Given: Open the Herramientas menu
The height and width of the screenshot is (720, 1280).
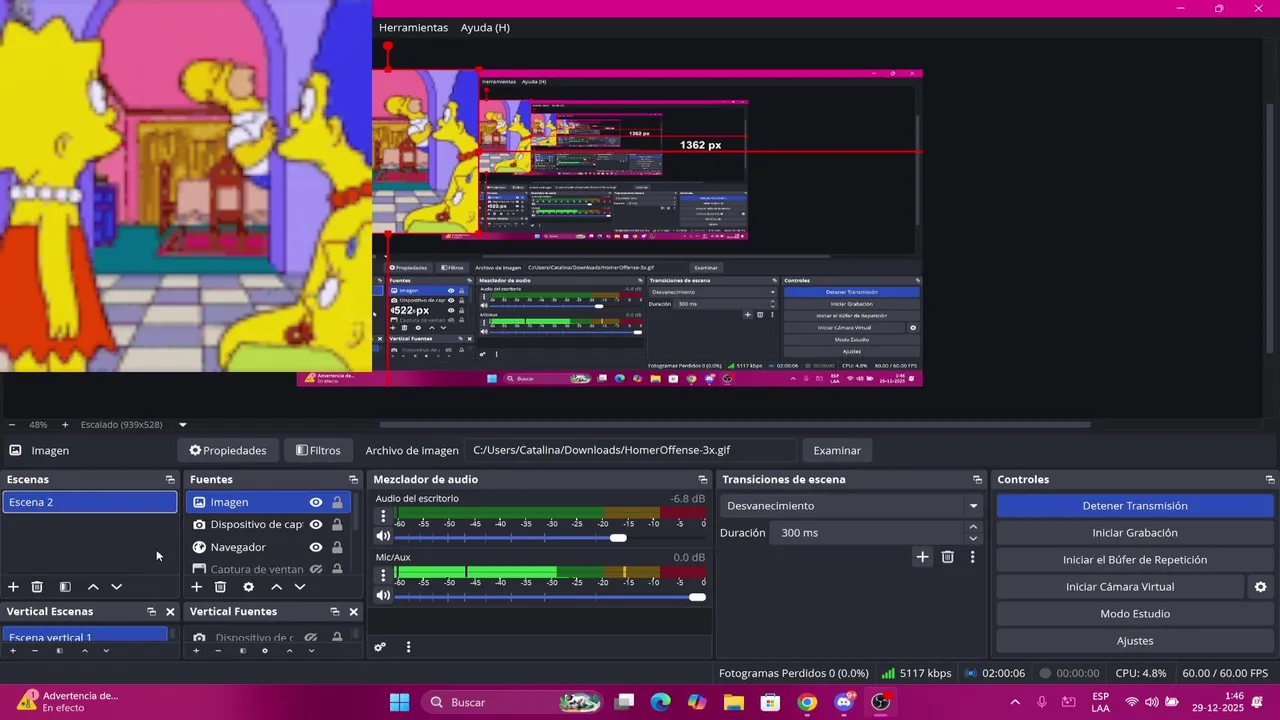Looking at the screenshot, I should (x=413, y=28).
